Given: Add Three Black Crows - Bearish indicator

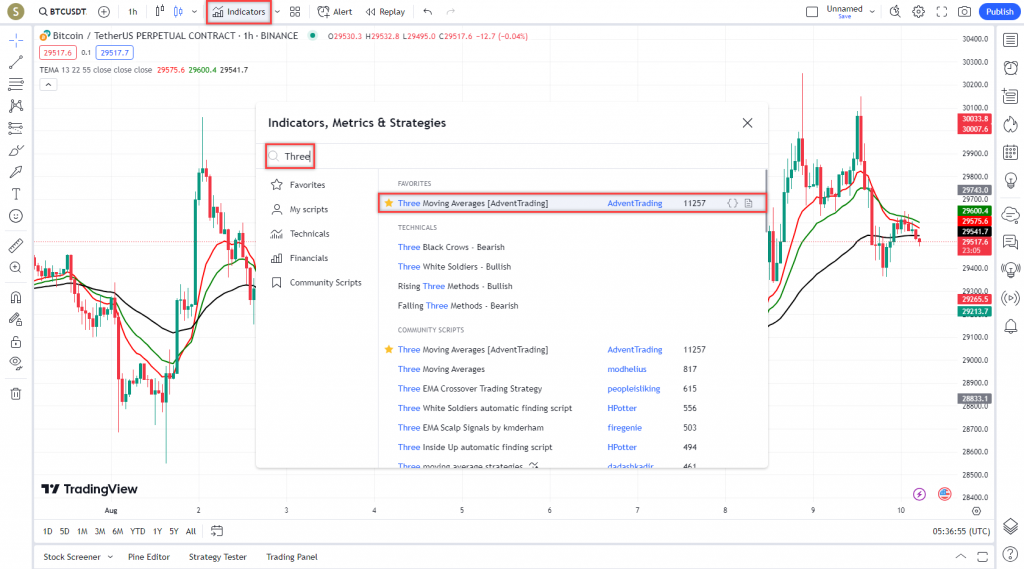Looking at the screenshot, I should (451, 247).
